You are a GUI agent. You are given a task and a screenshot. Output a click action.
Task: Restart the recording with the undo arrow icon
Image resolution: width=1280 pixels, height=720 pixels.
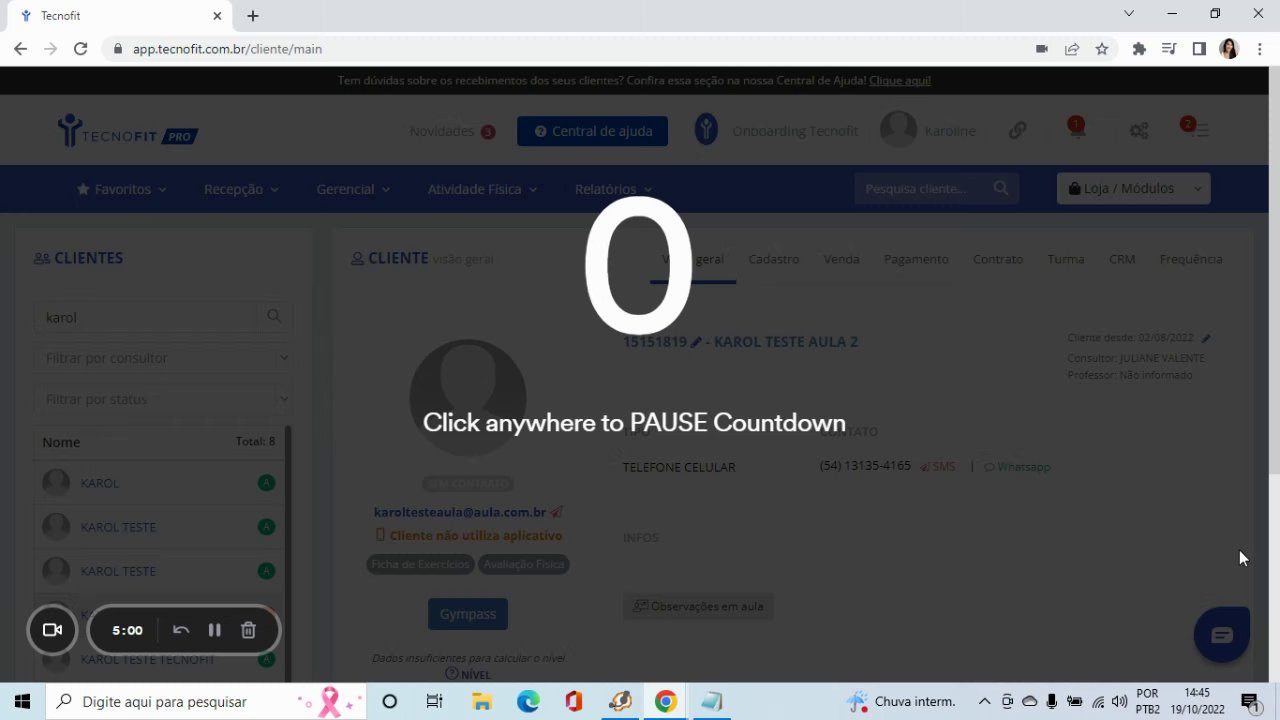[181, 630]
